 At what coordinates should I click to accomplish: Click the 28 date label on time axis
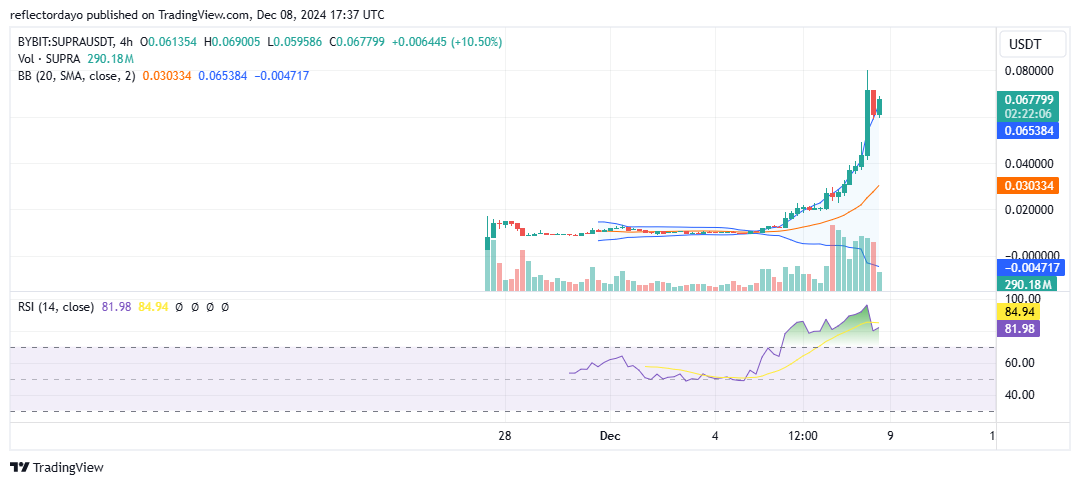coord(506,436)
